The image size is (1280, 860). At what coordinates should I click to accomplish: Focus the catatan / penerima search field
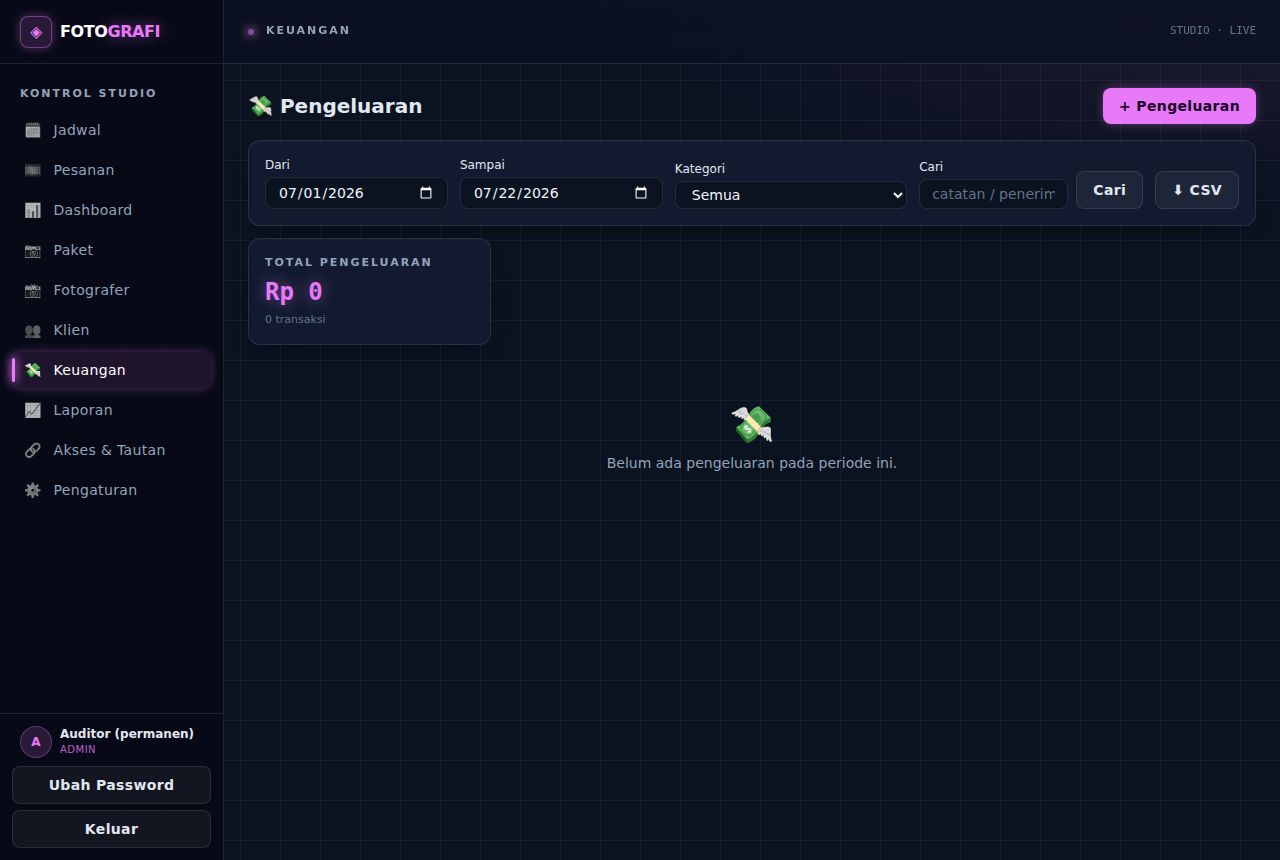tap(993, 194)
